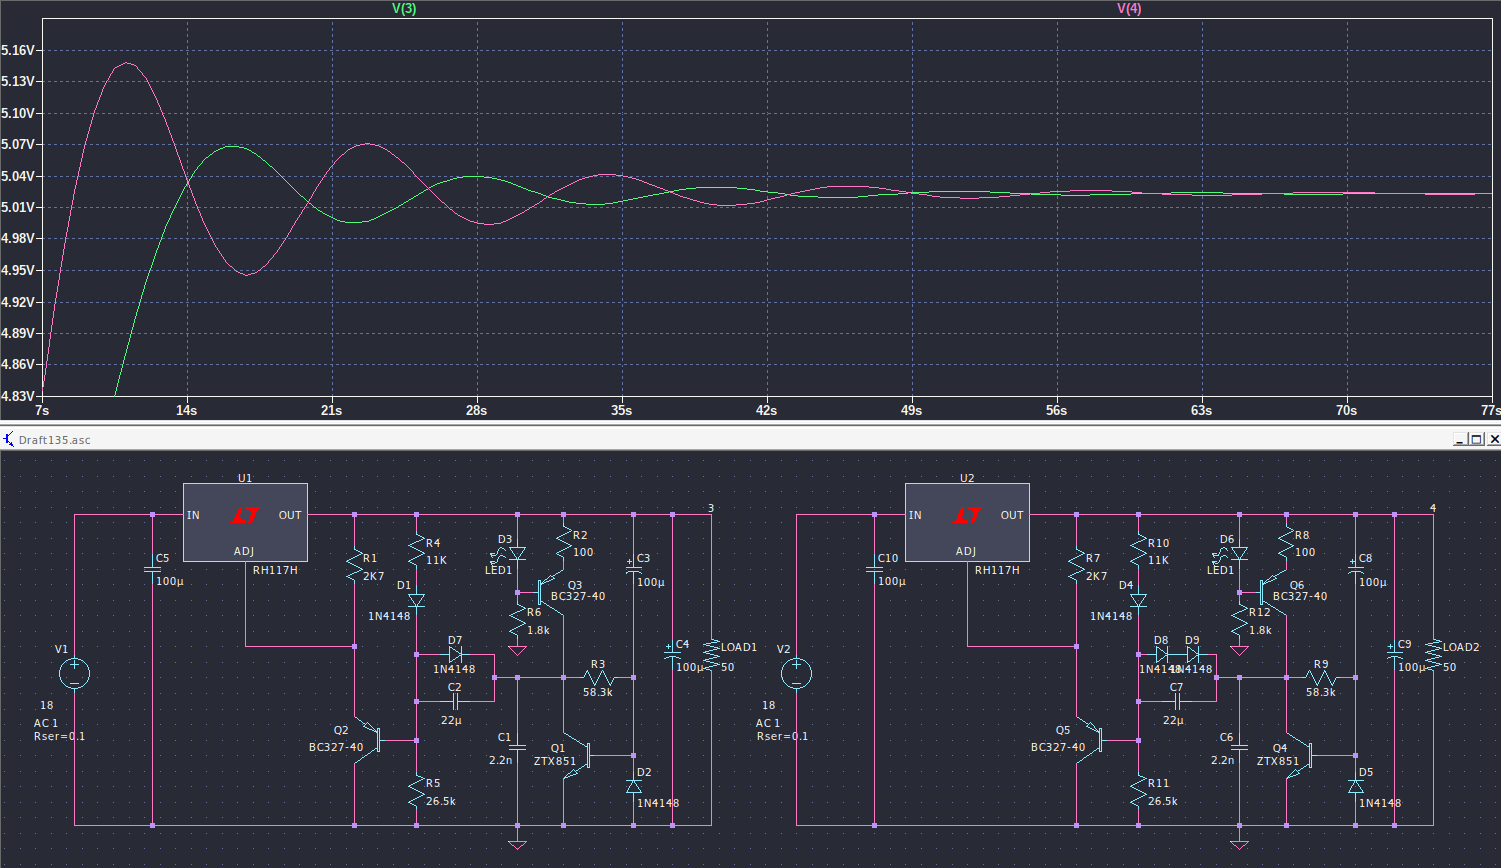This screenshot has height=868, width=1501.
Task: Click the 42s time axis label
Action: [766, 411]
